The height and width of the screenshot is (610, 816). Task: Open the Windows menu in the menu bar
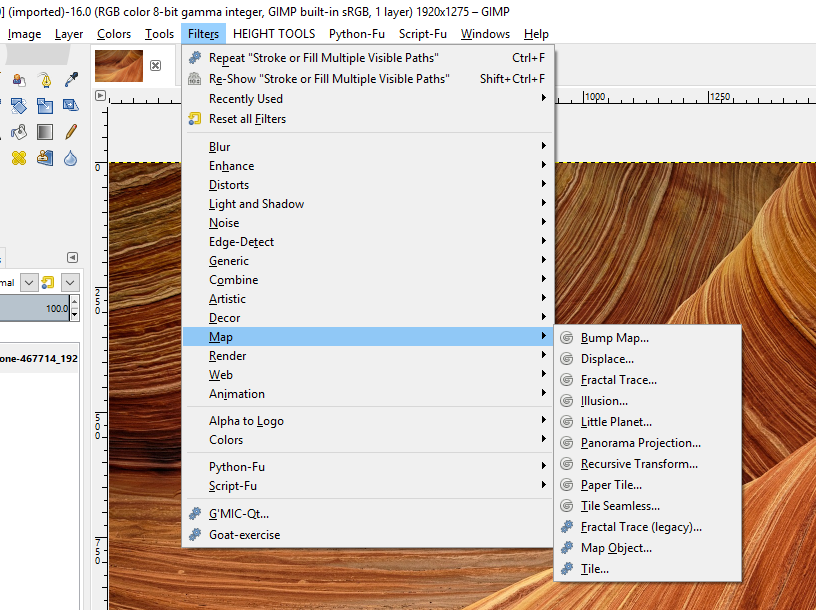485,34
